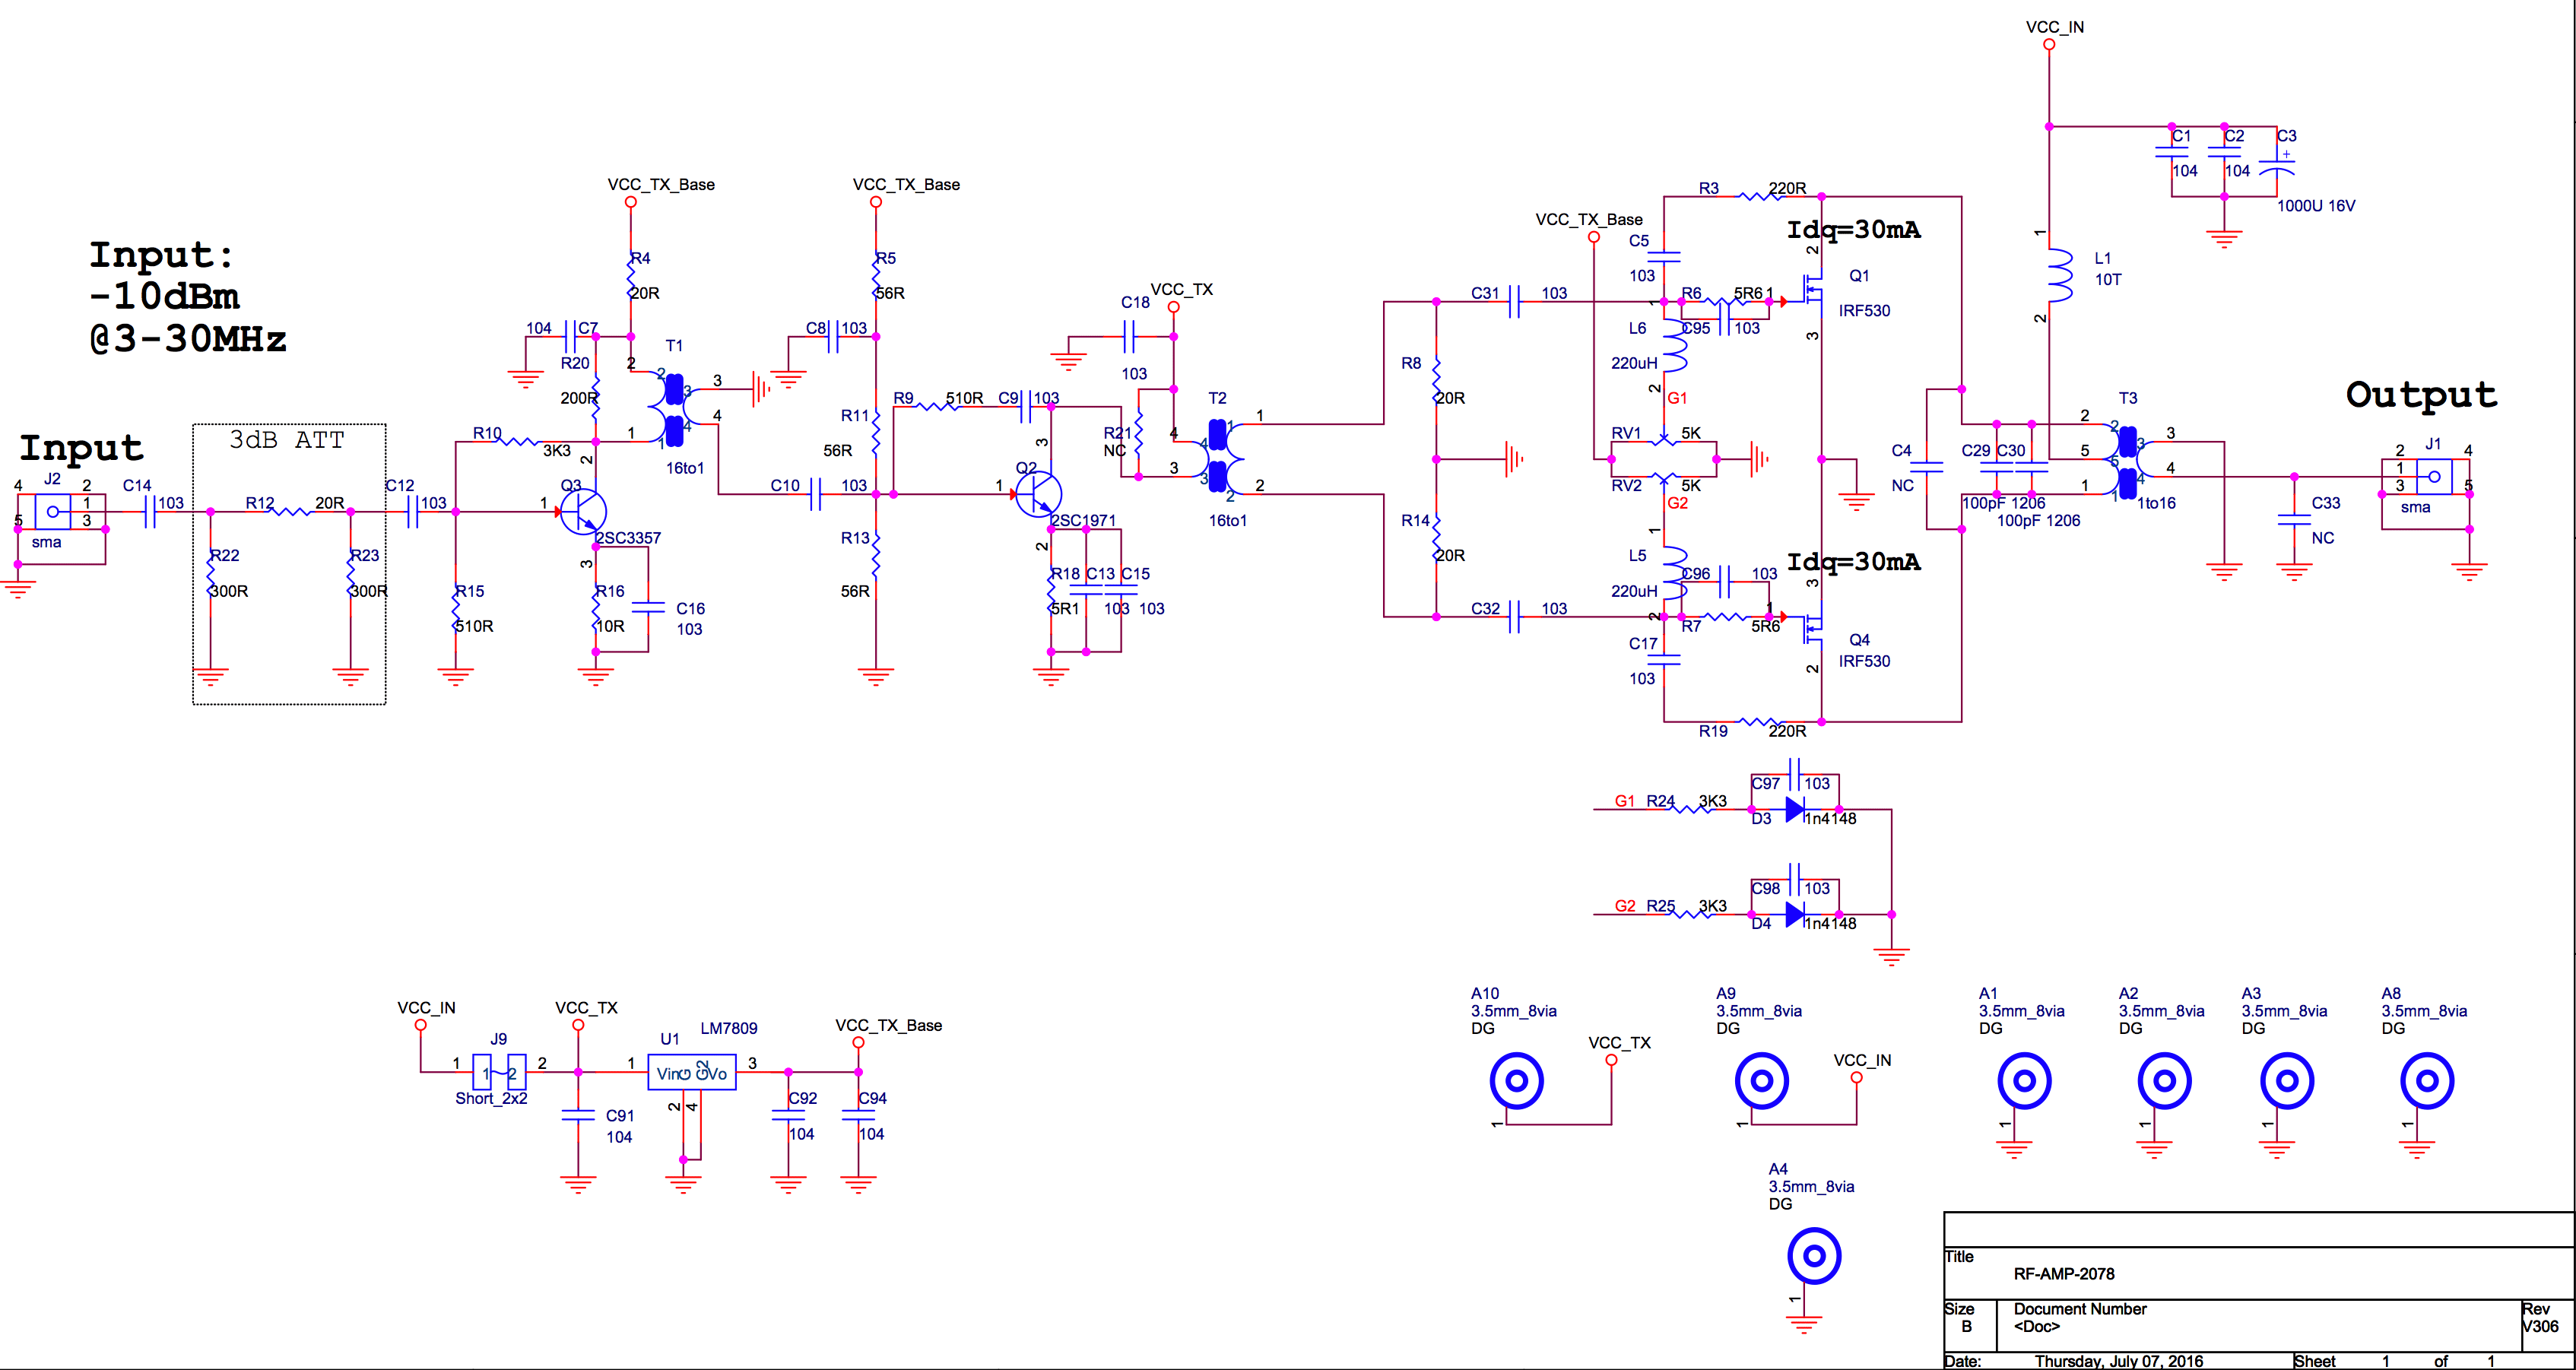This screenshot has width=2576, height=1370.
Task: Click the Q2 2SC1971 transistor symbol
Action: click(x=1038, y=494)
